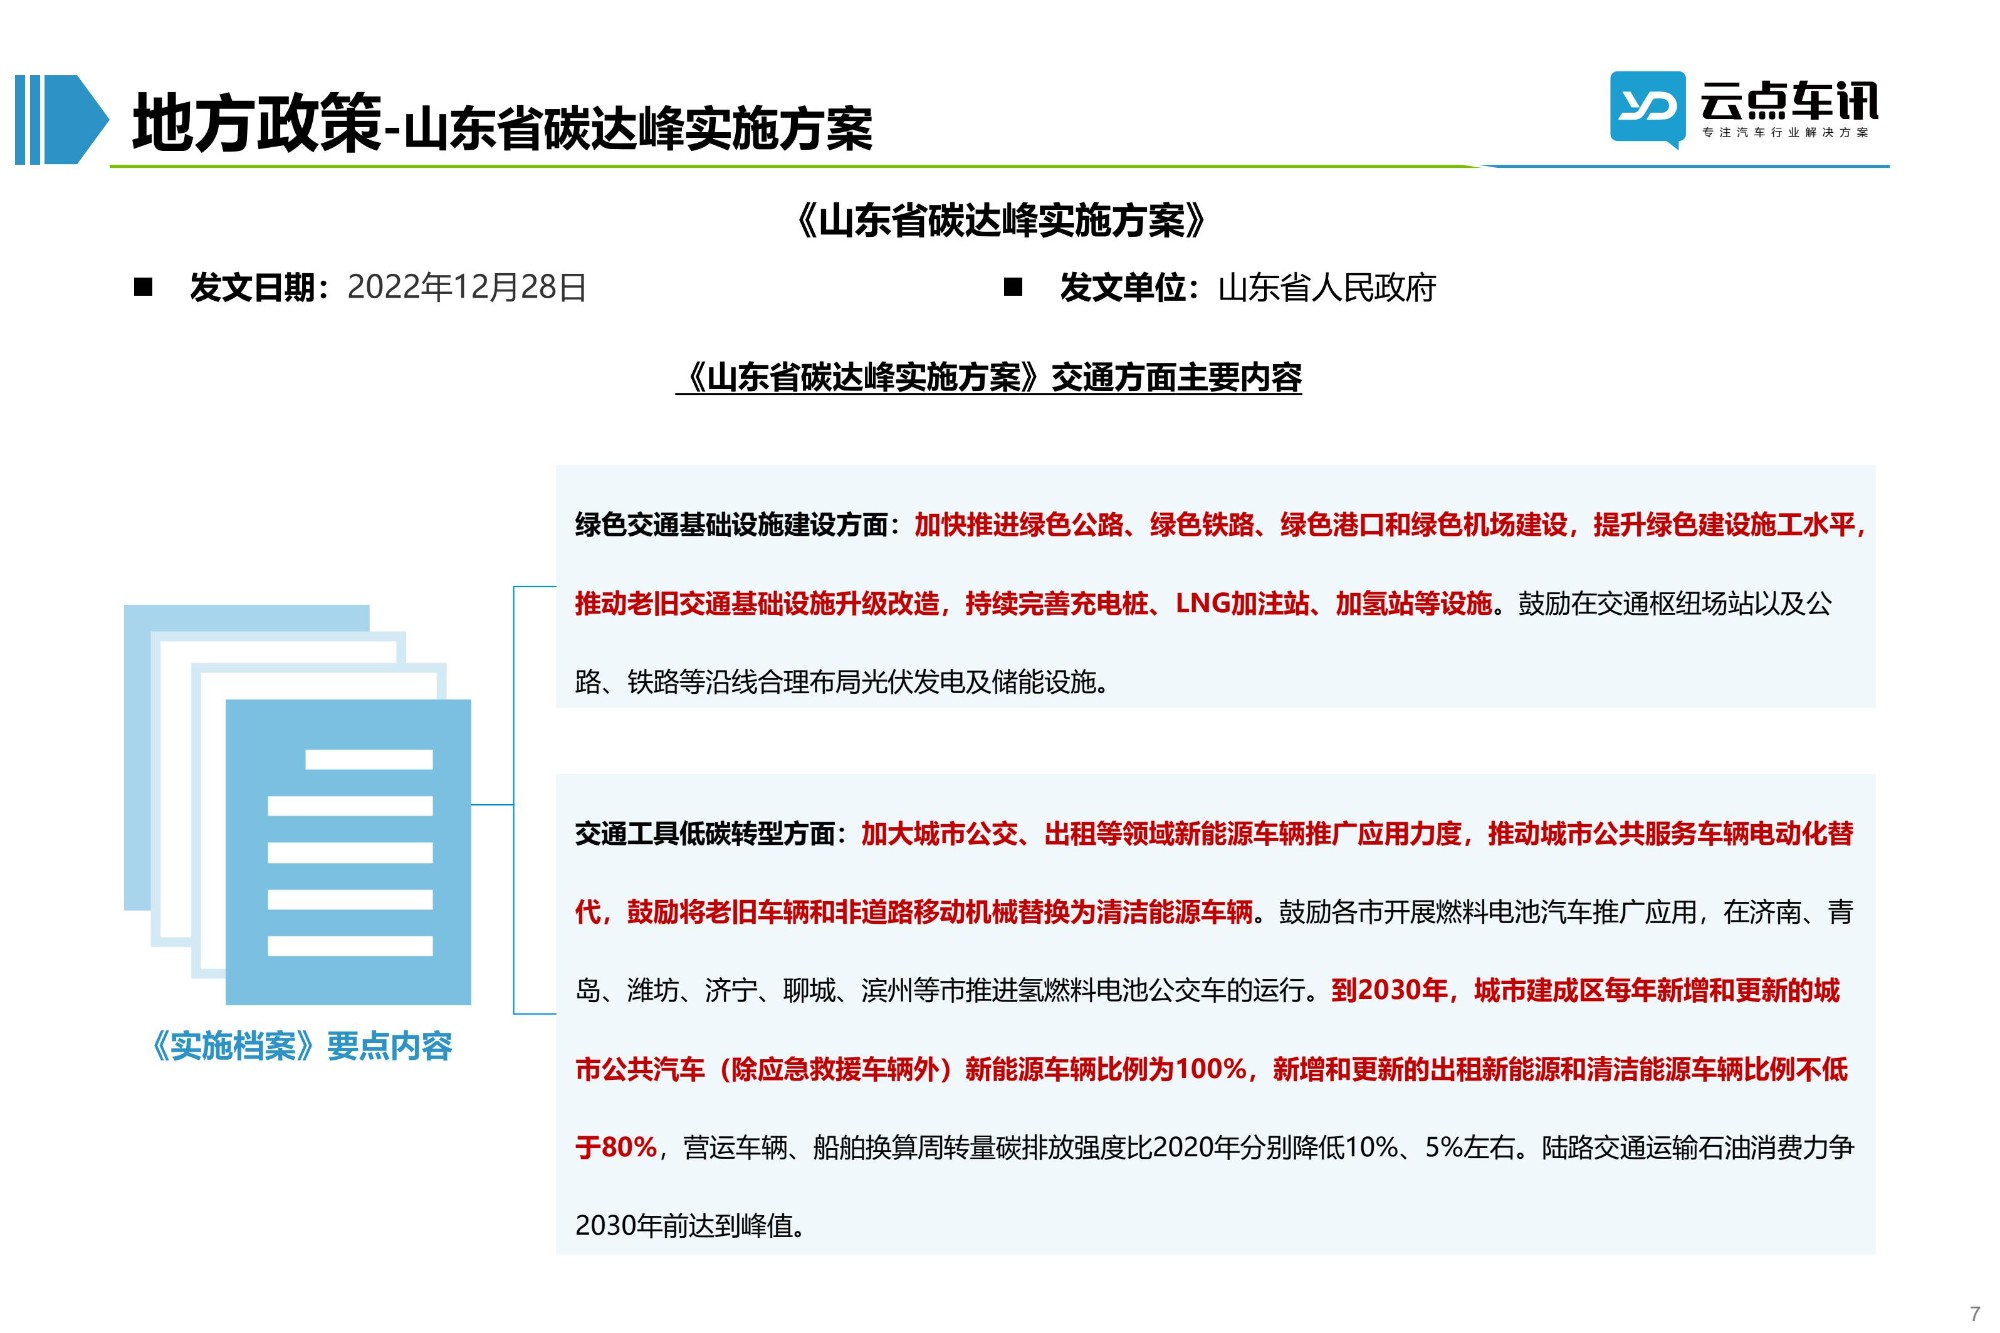The image size is (2000, 1333).
Task: Click the label 绿色交通基础设施建设方面
Action: tap(731, 524)
